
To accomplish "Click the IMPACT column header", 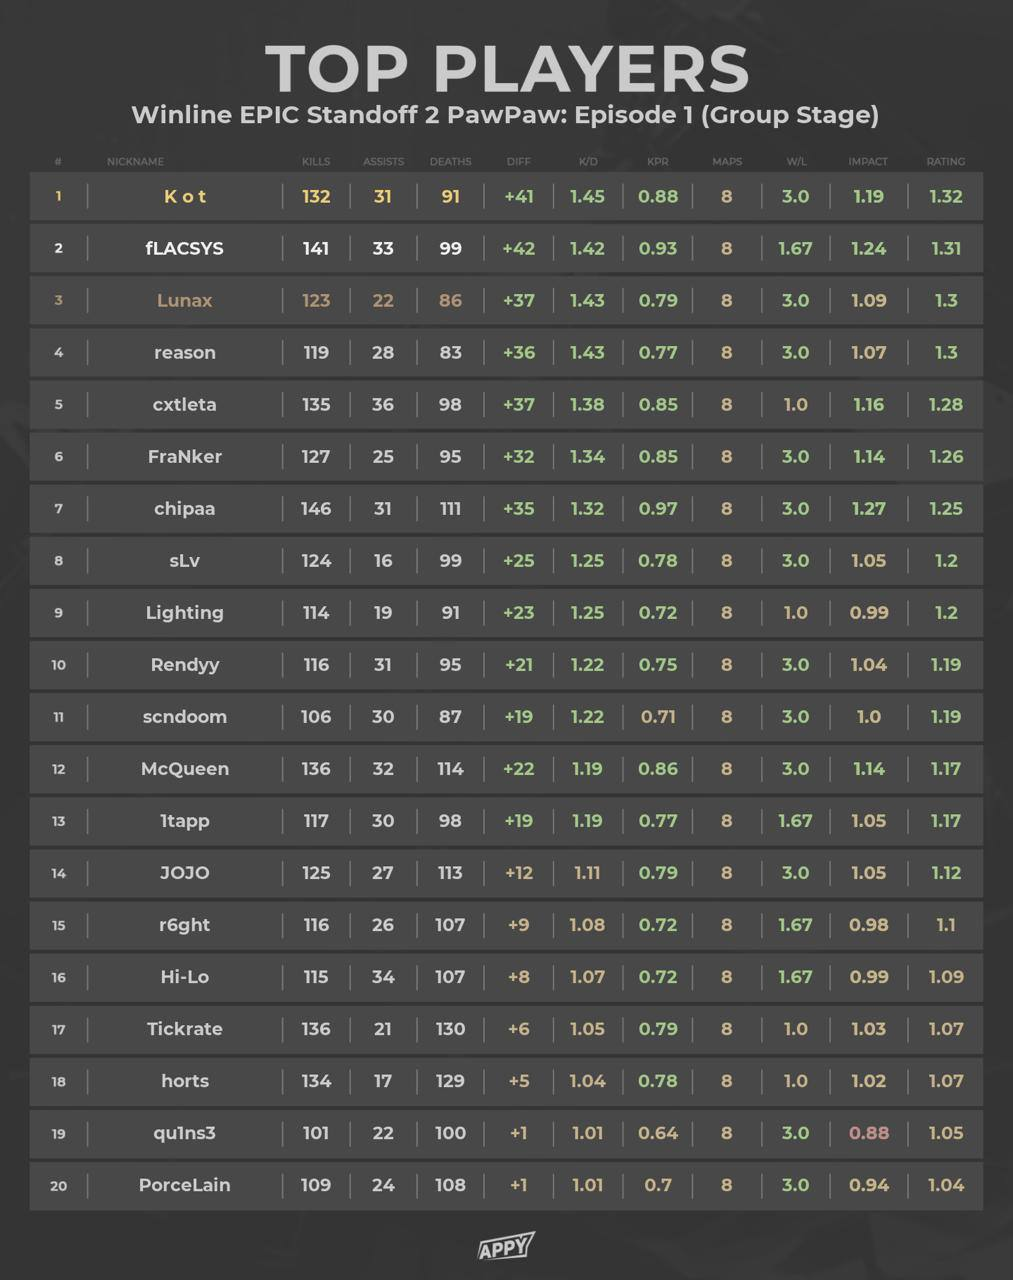I will point(868,161).
